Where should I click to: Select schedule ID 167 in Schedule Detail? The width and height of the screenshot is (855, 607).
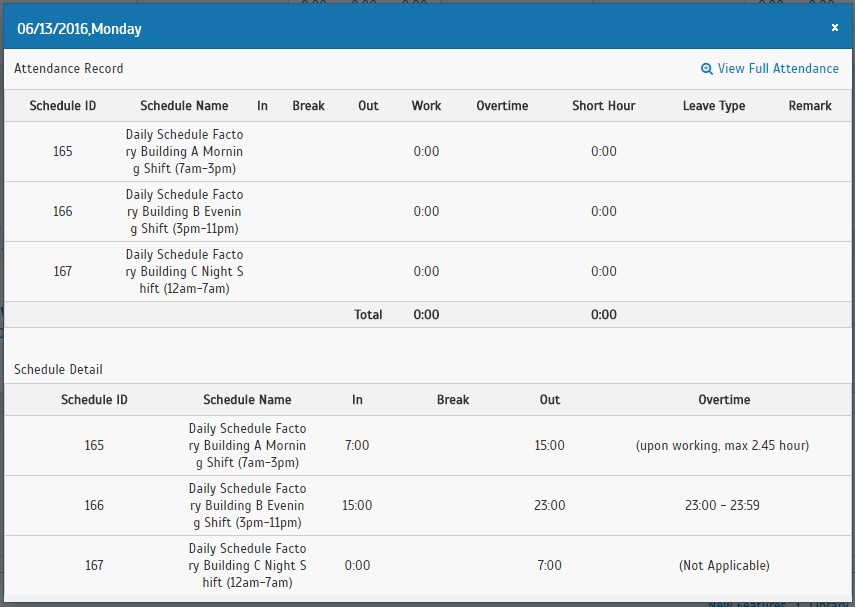pos(94,565)
